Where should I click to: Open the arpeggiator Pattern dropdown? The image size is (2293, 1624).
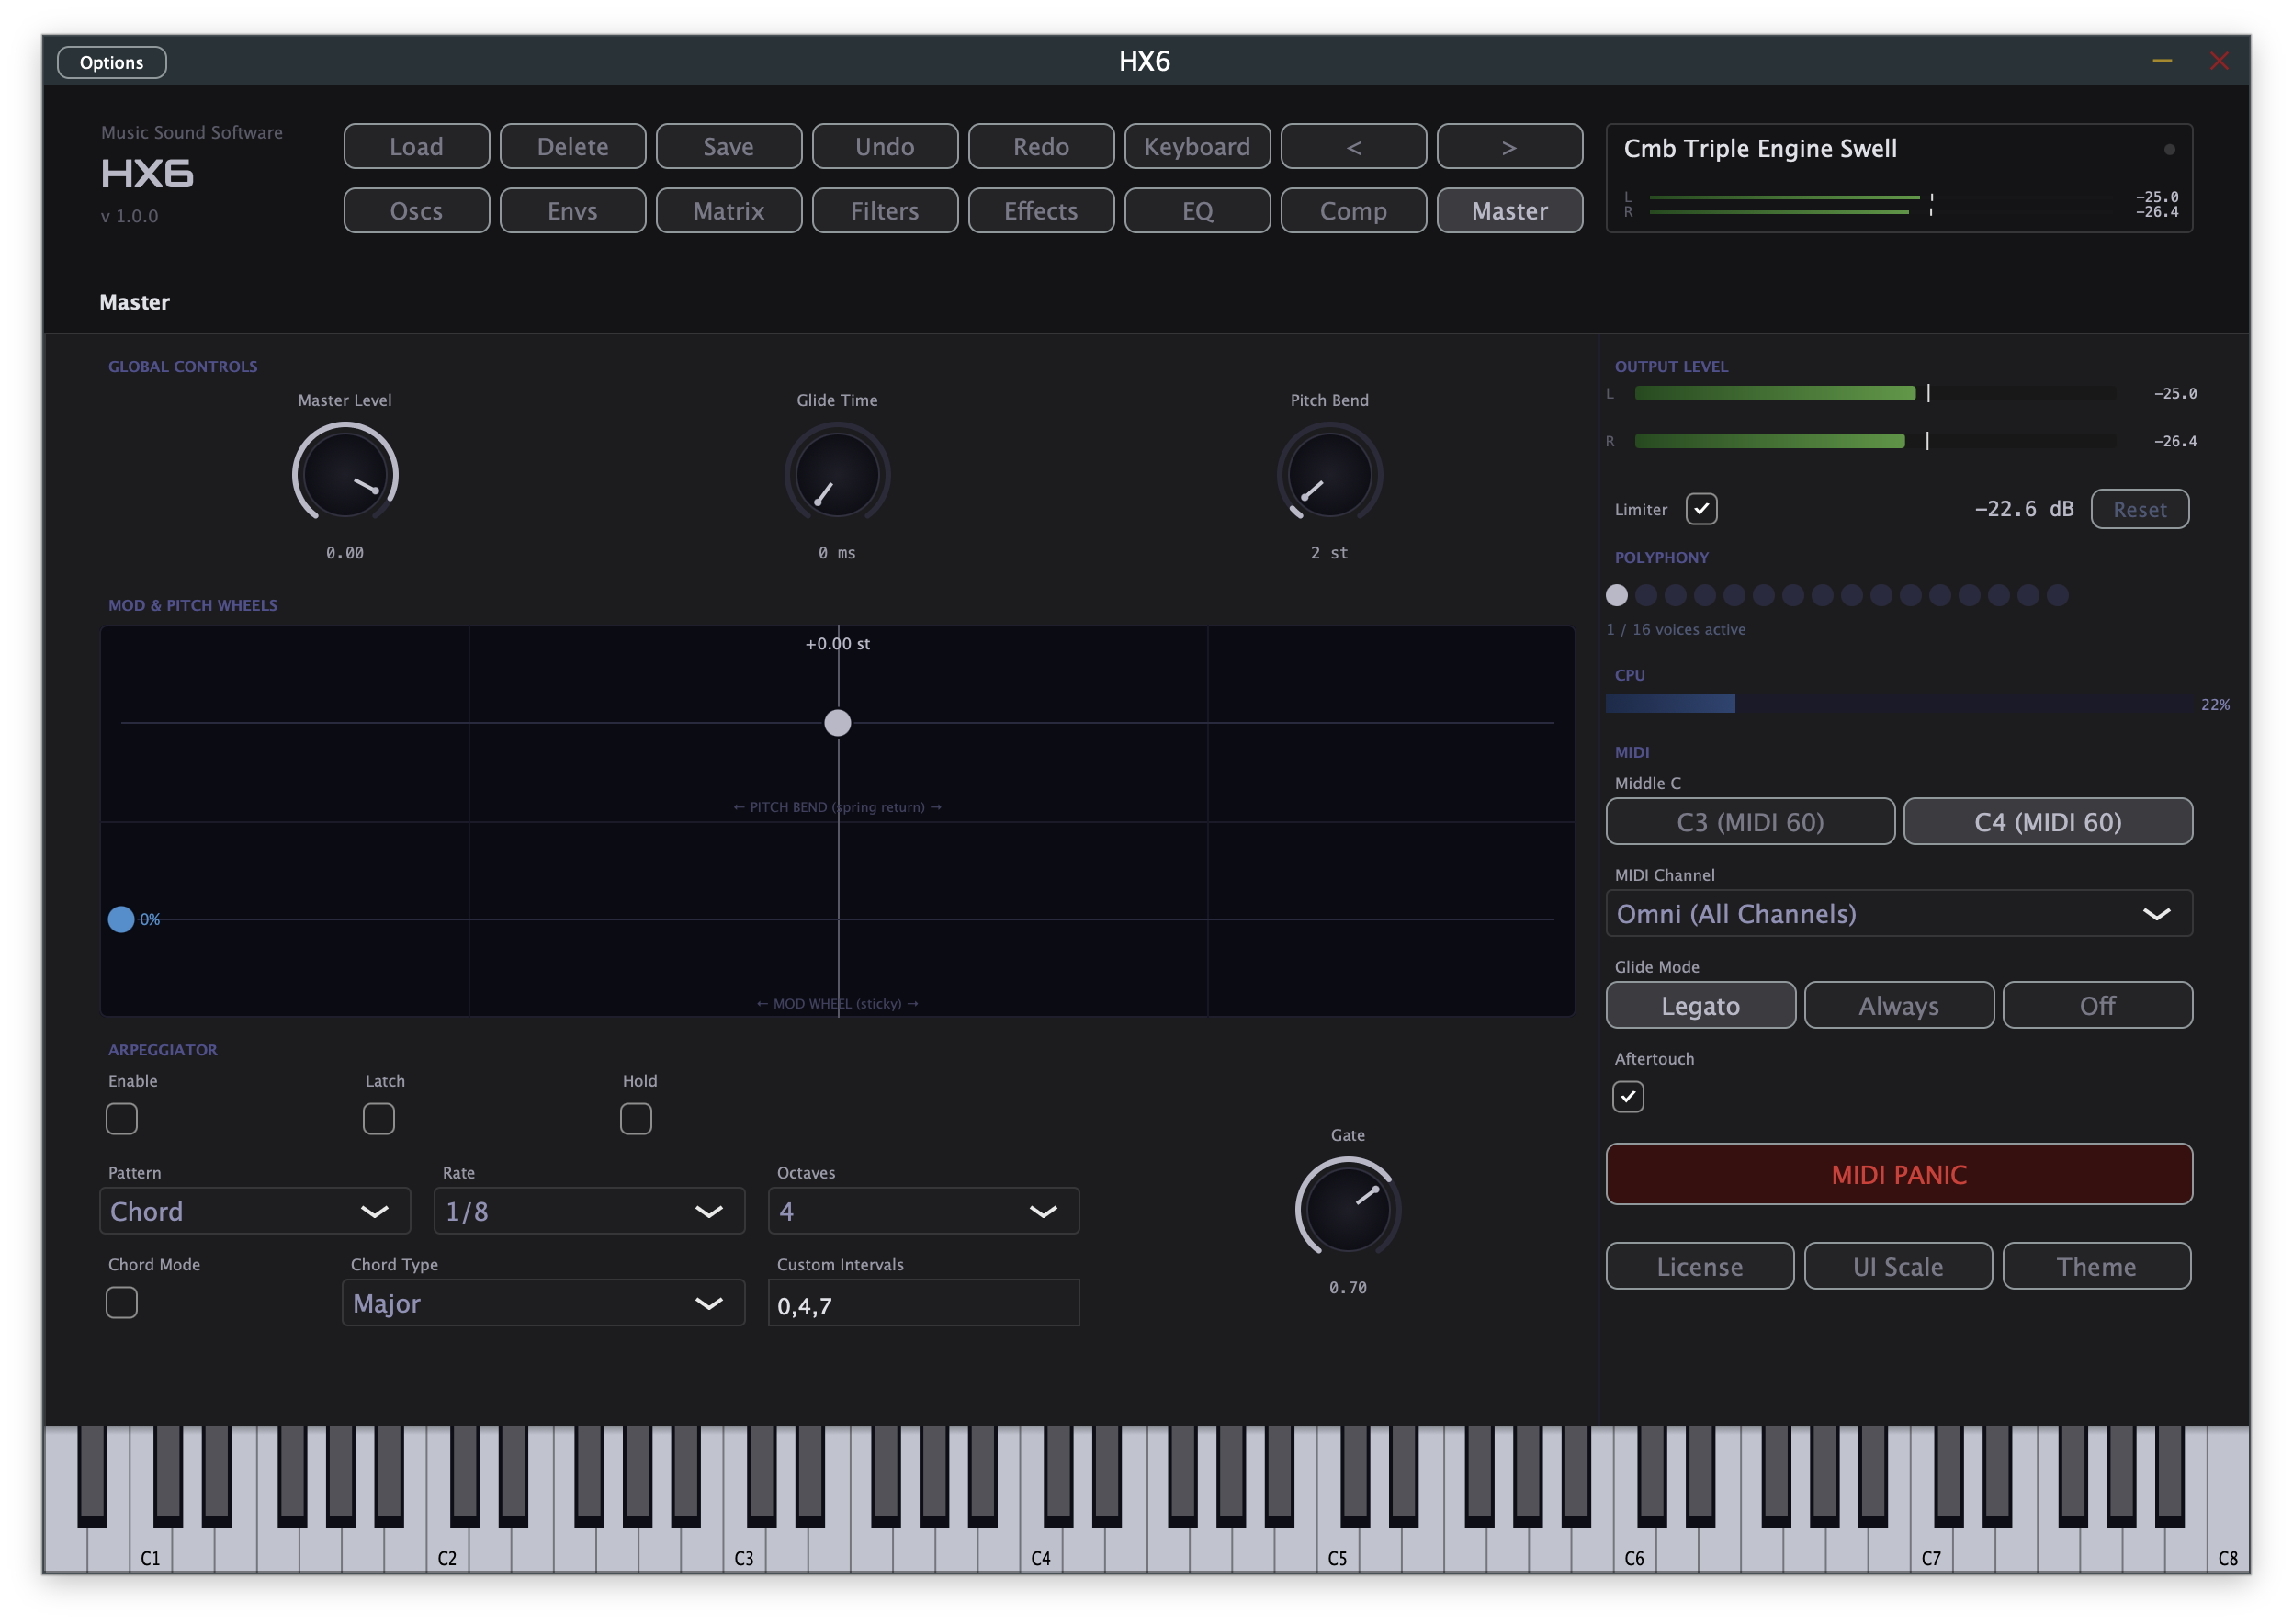point(255,1212)
